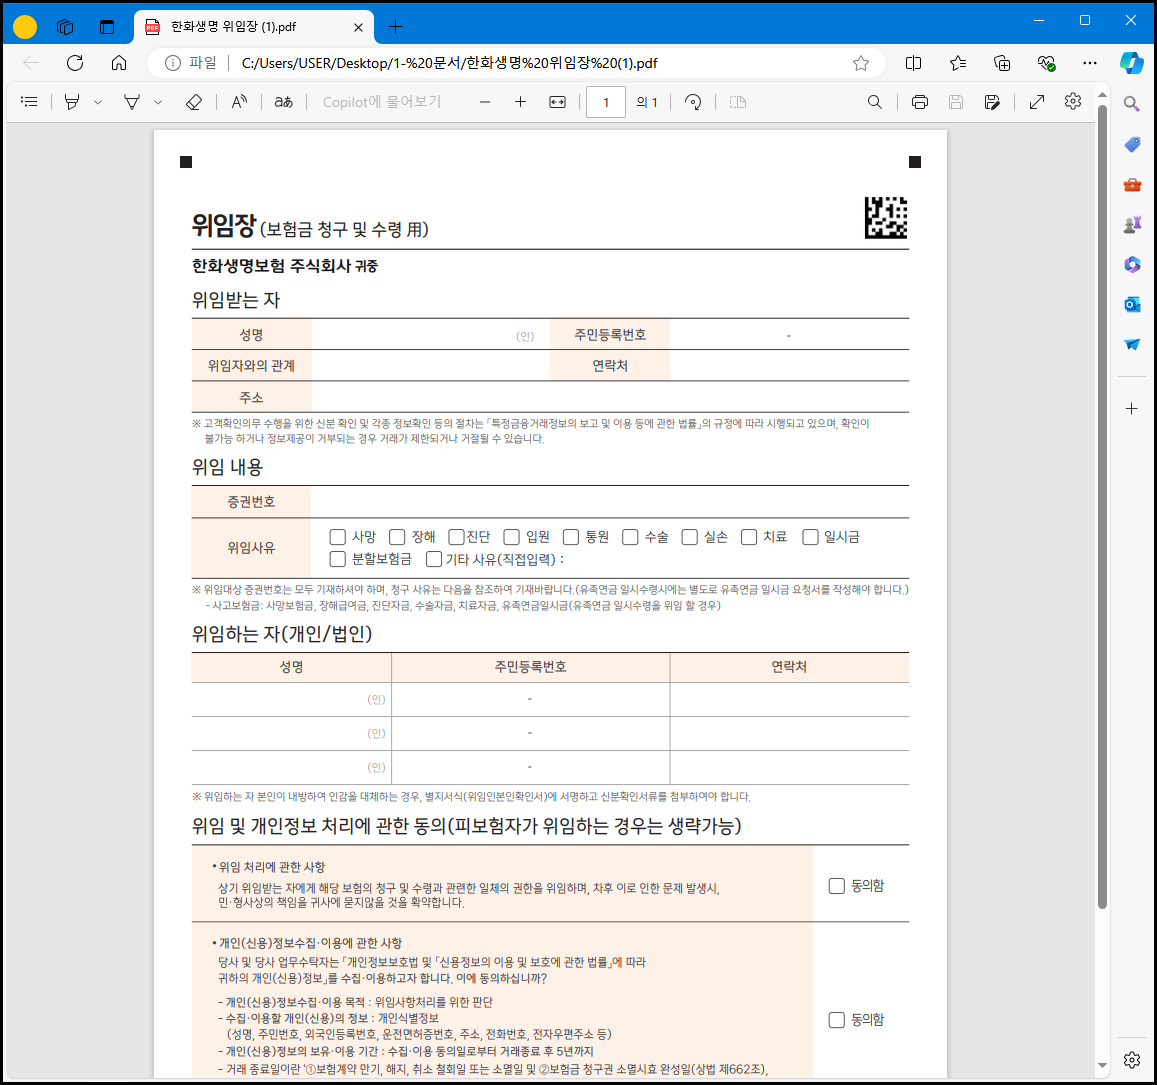Image resolution: width=1157 pixels, height=1085 pixels.
Task: Check the 실손 checkbox
Action: [x=689, y=537]
